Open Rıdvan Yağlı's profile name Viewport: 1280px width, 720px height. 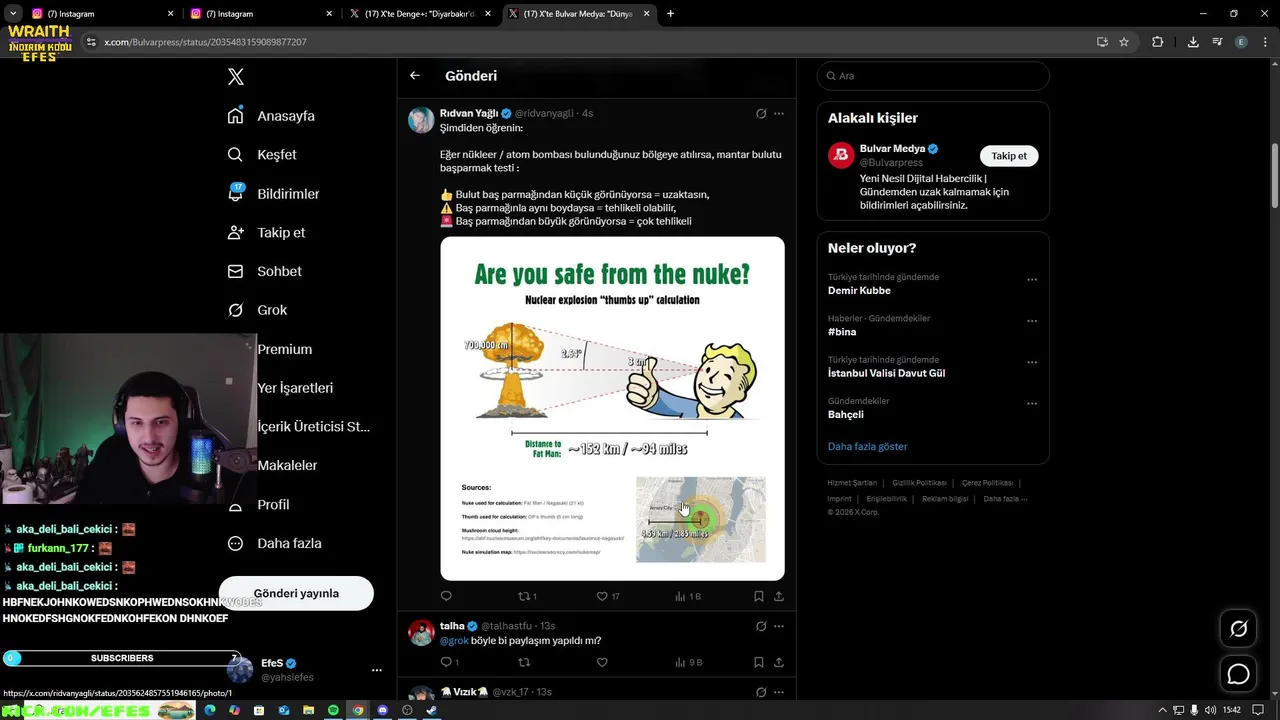[468, 114]
